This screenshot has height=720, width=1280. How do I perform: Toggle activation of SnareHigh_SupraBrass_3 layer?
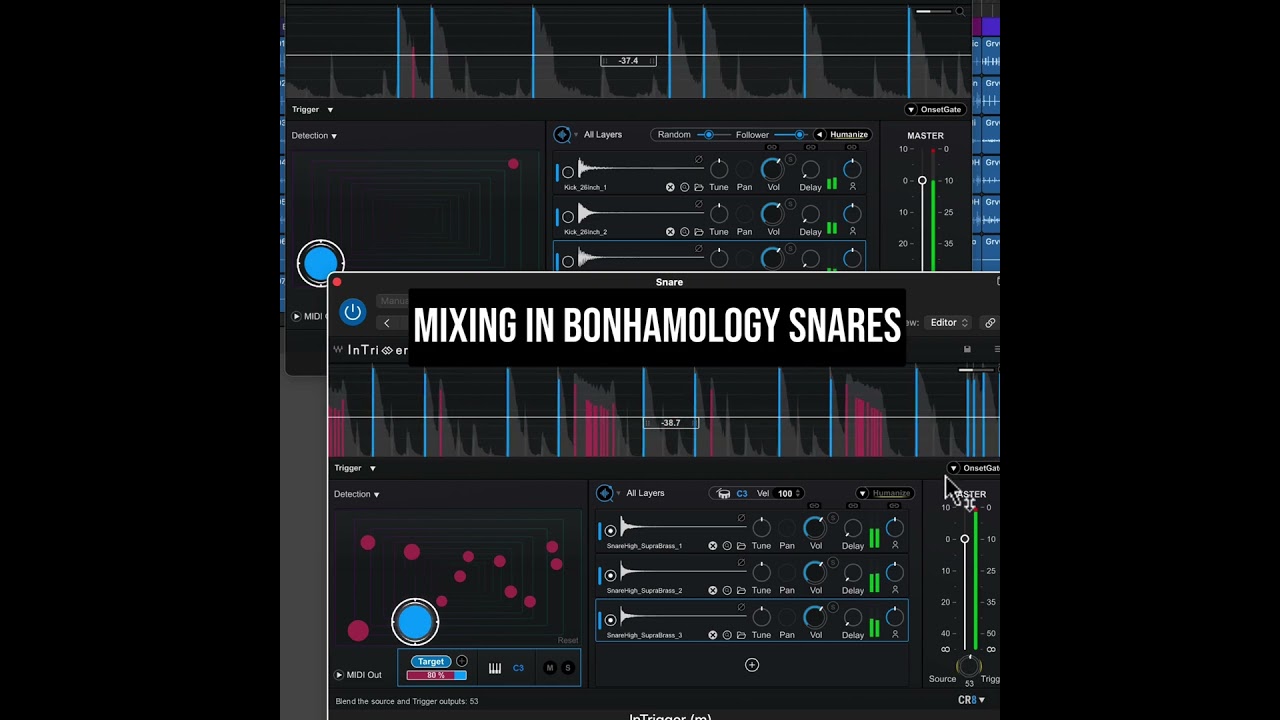[610, 620]
